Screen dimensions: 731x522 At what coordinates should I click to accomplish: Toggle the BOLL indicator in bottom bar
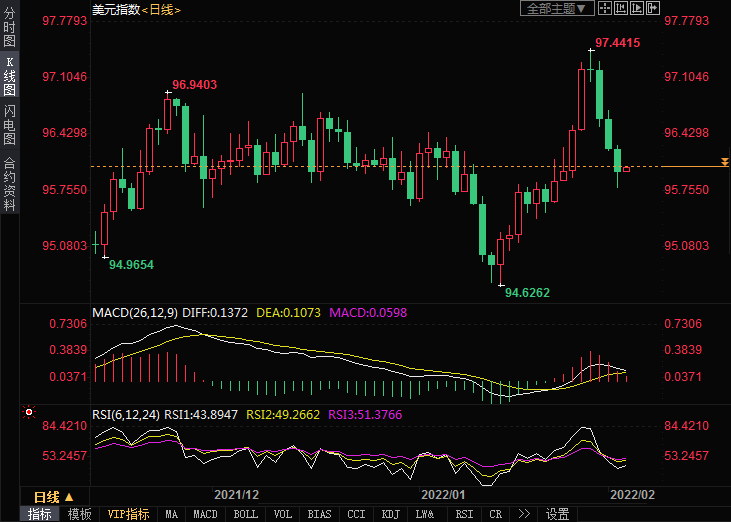[245, 514]
